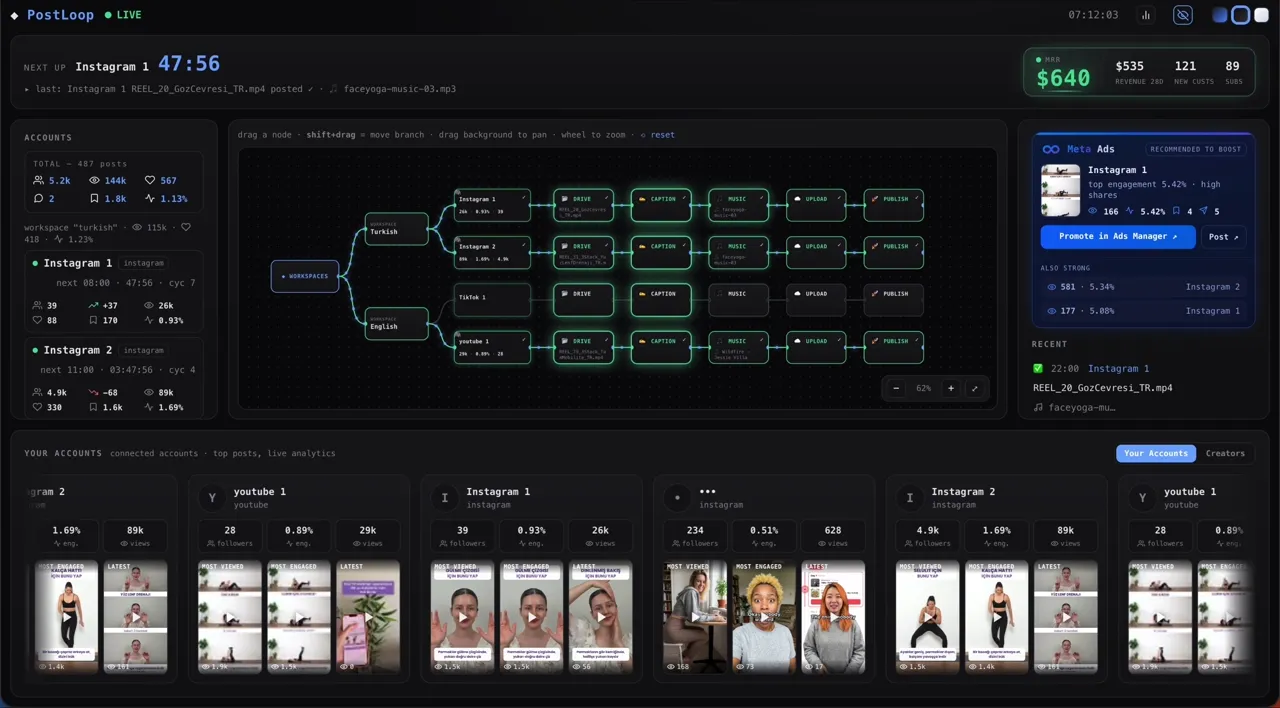
Task: Click rocket icon on Instagram 1 row's PUBLISH node
Action: [x=874, y=199]
